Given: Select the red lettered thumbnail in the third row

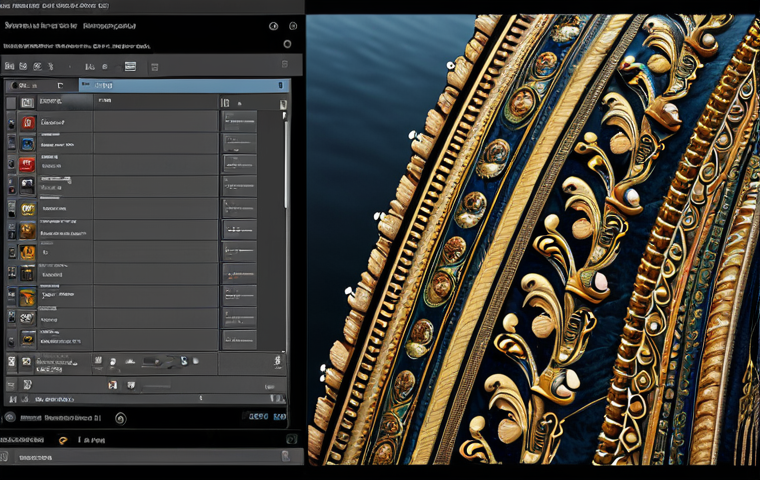Looking at the screenshot, I should pos(27,165).
